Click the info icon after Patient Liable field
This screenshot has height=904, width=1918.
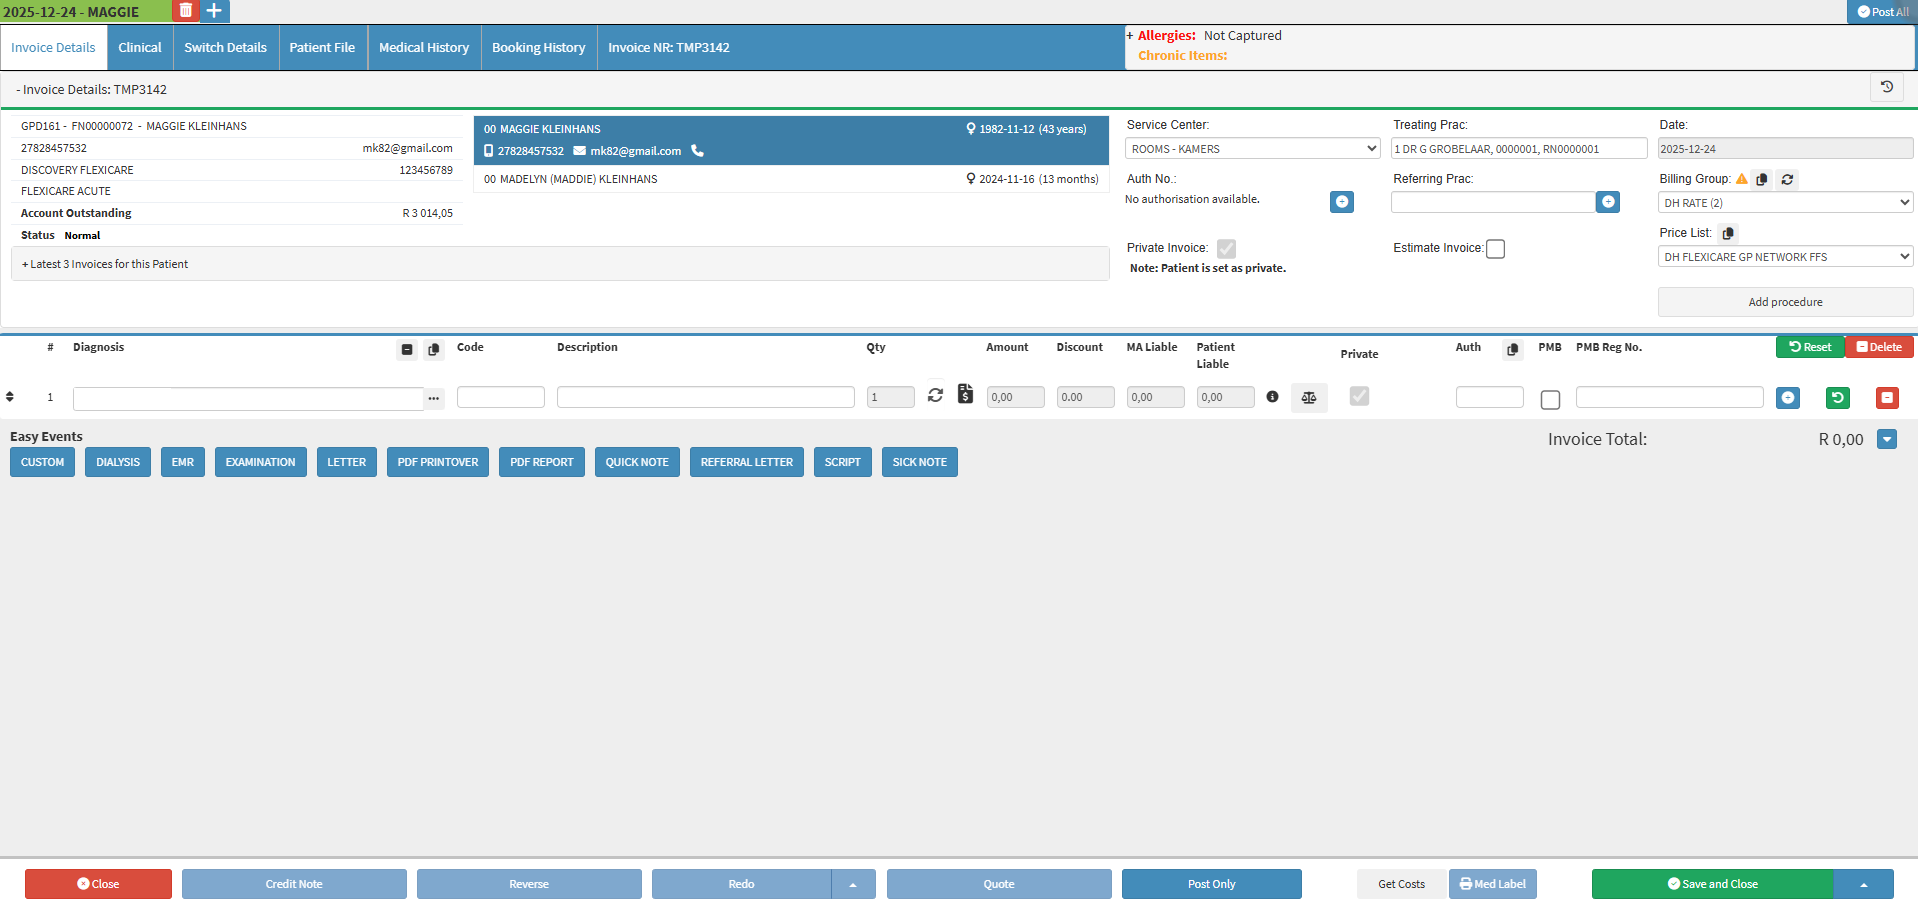click(1272, 397)
